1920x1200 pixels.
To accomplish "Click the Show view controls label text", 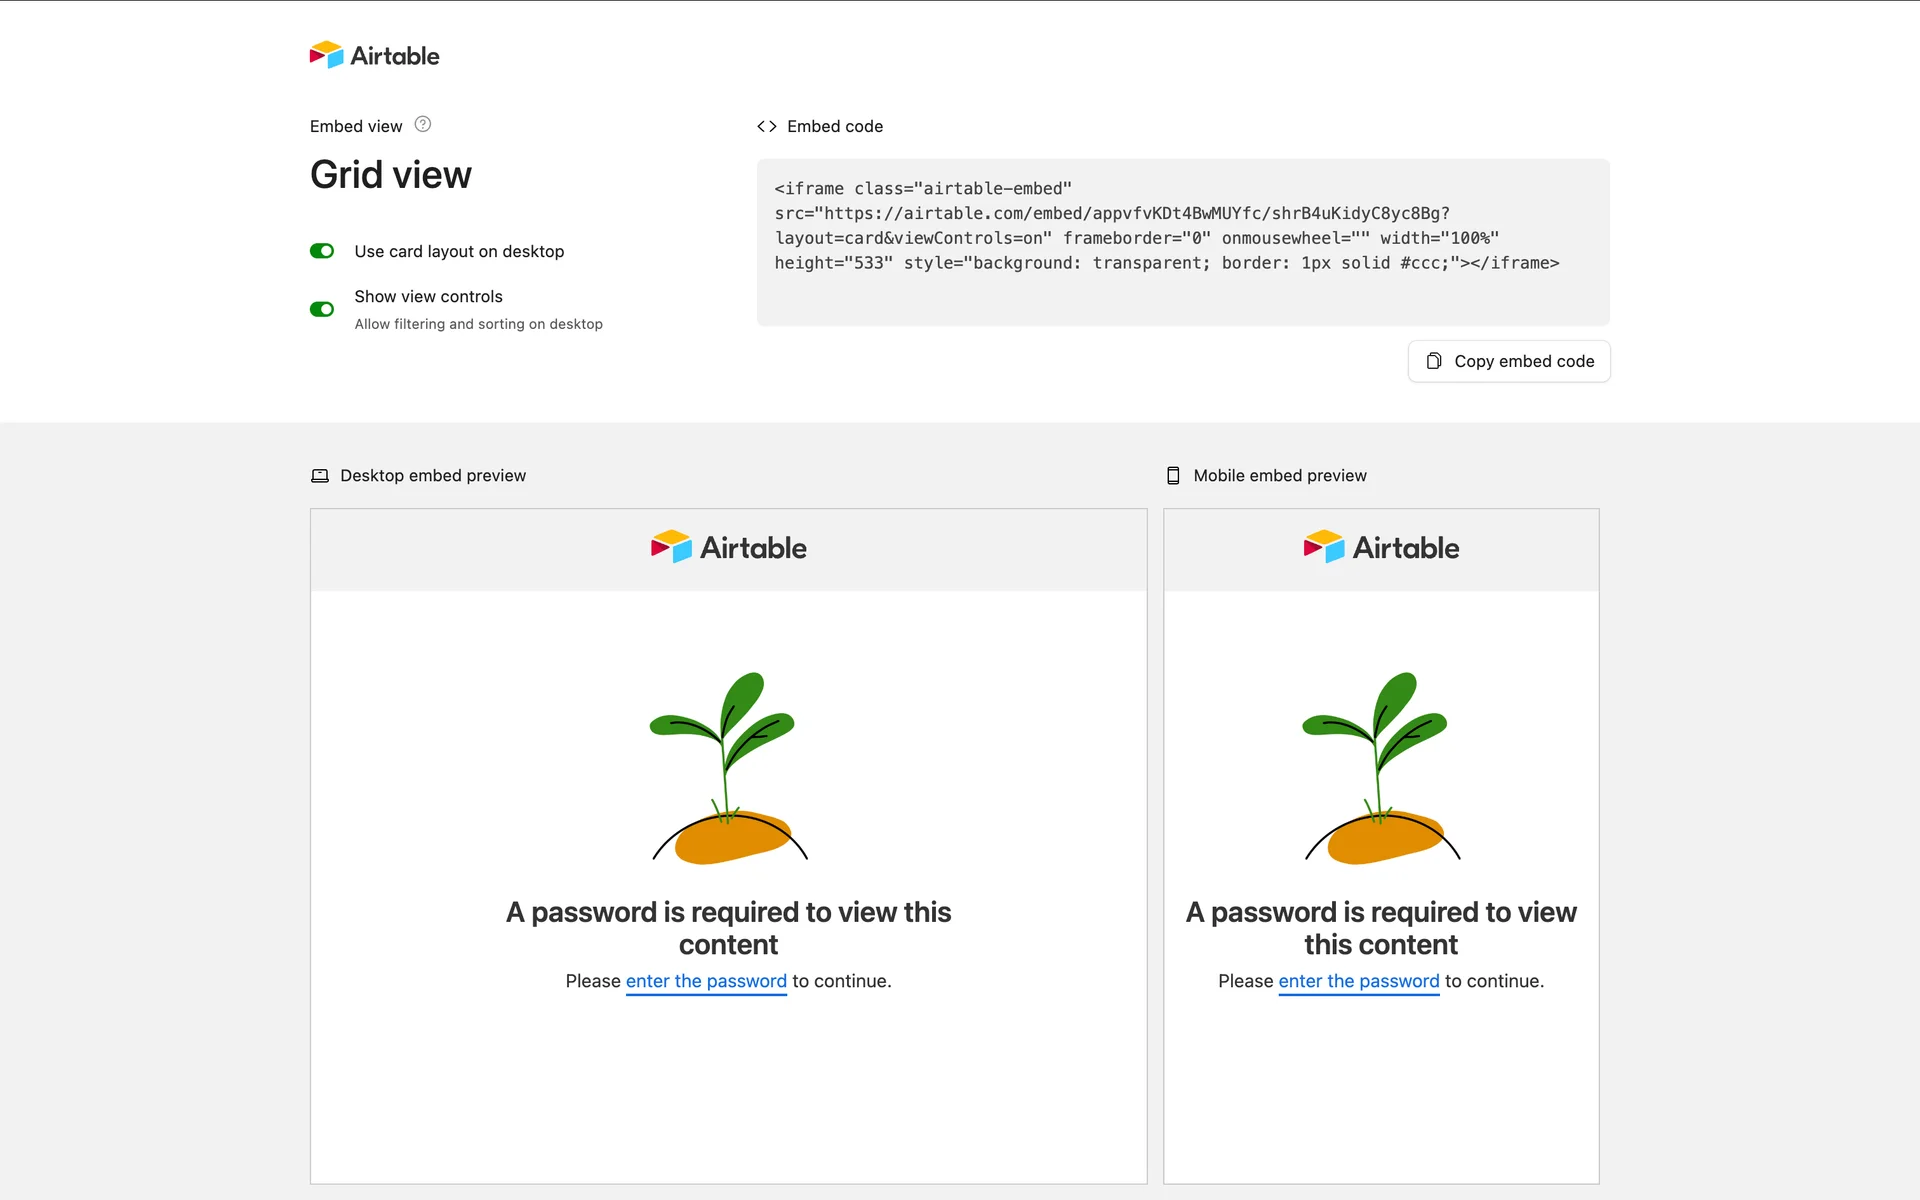I will 428,296.
